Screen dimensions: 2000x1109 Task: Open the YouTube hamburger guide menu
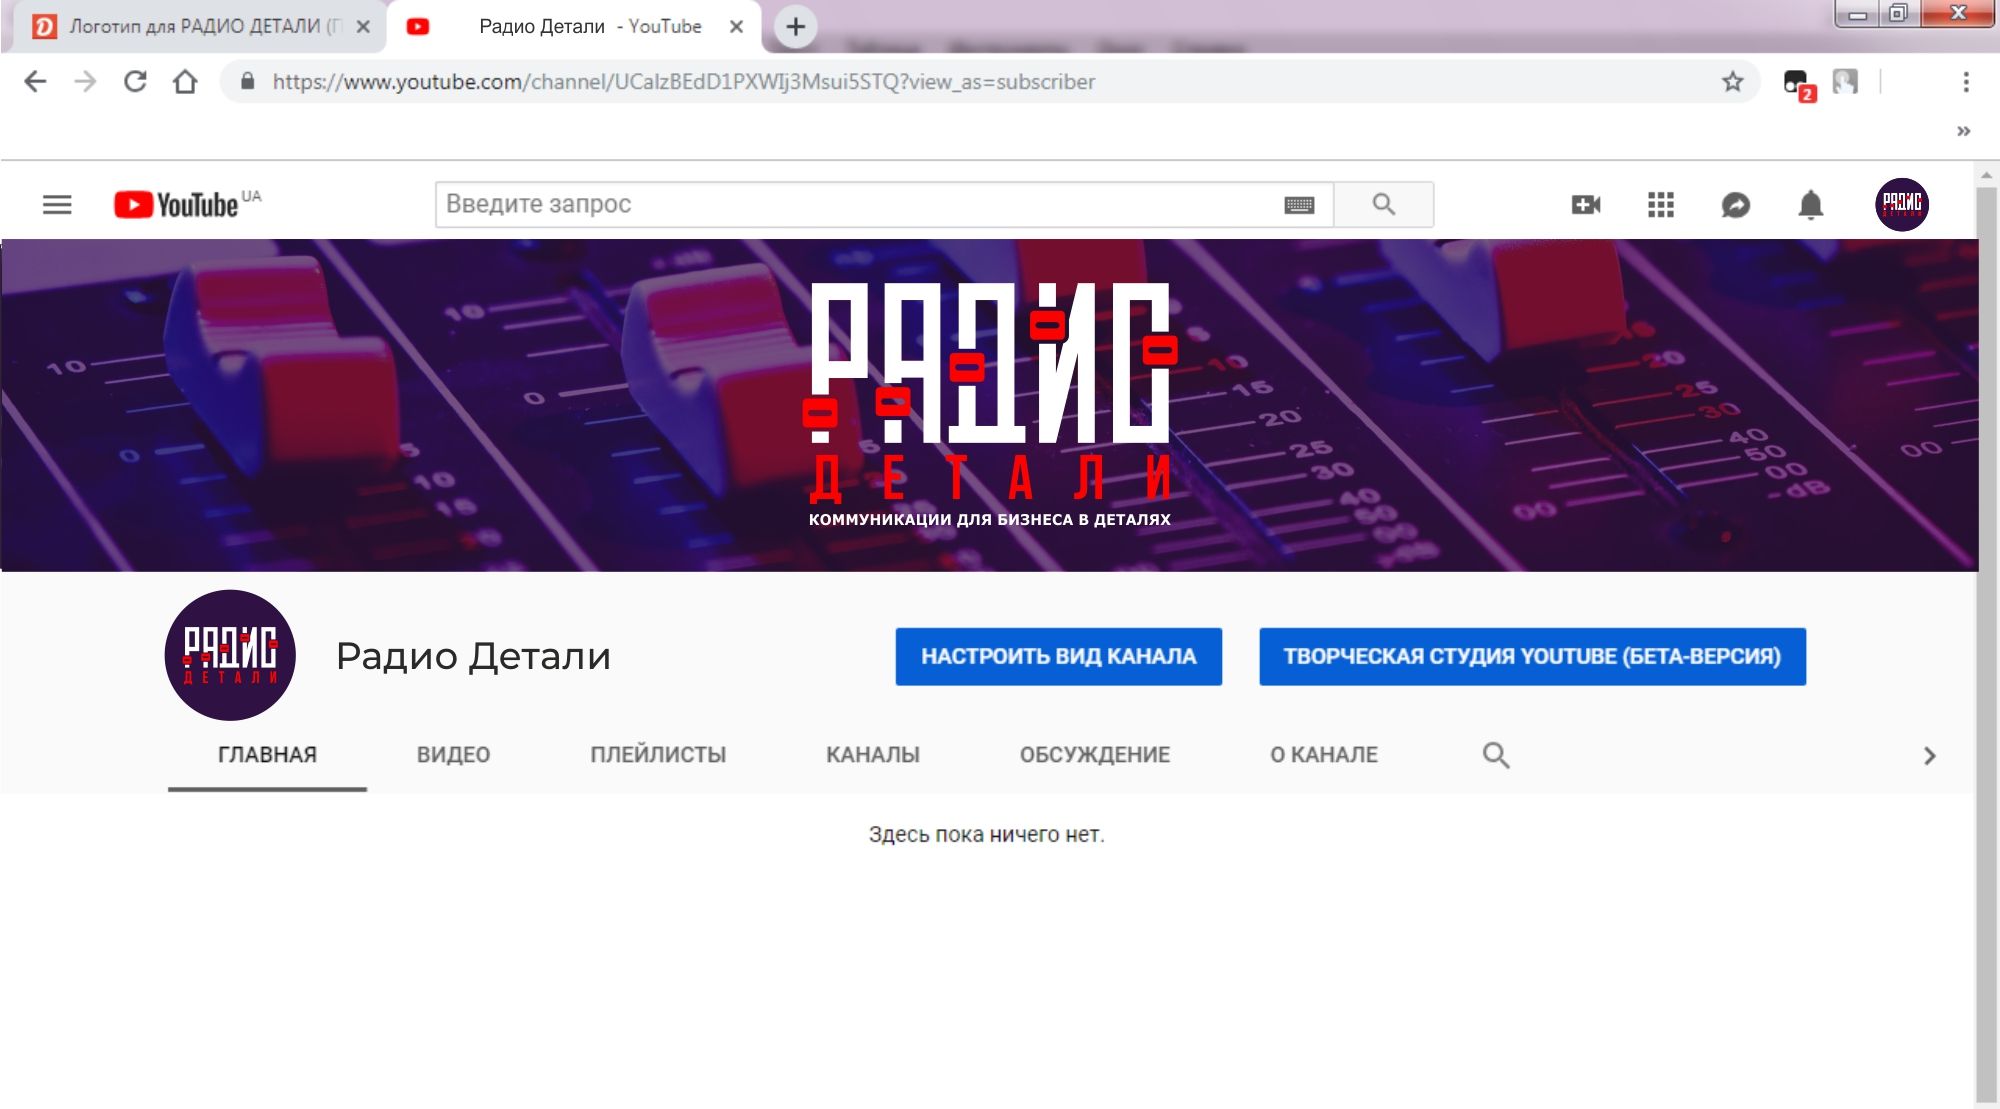[x=57, y=205]
